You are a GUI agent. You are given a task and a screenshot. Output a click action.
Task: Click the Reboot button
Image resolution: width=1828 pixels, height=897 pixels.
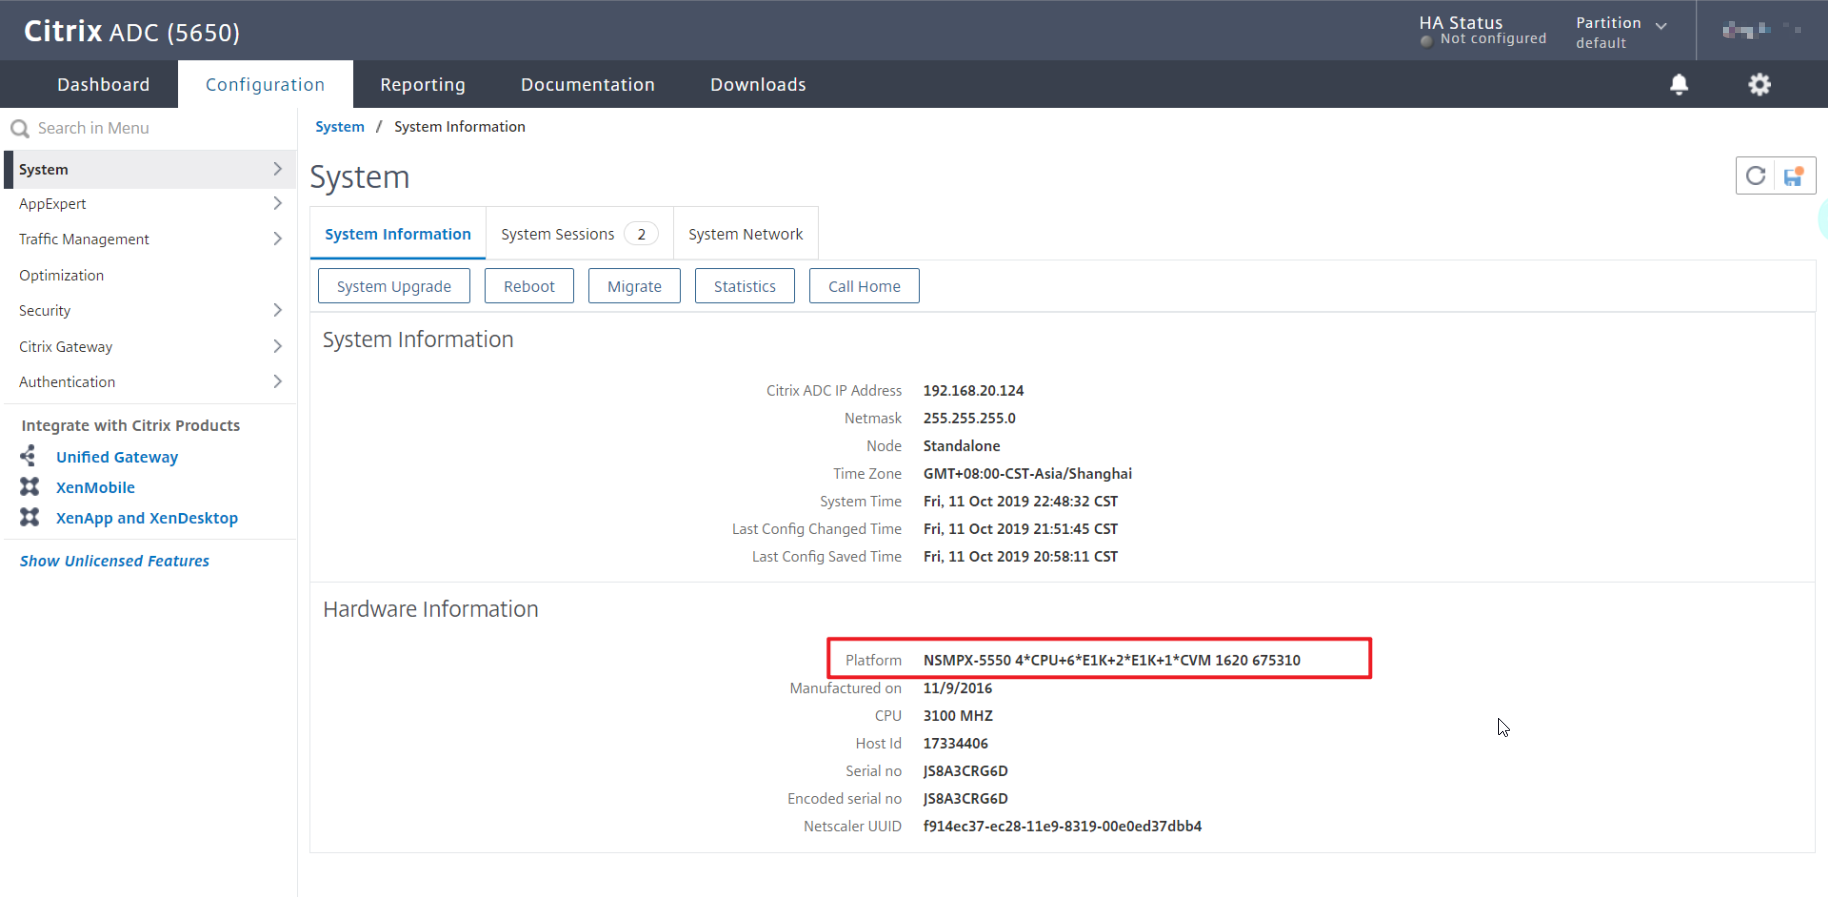coord(529,286)
